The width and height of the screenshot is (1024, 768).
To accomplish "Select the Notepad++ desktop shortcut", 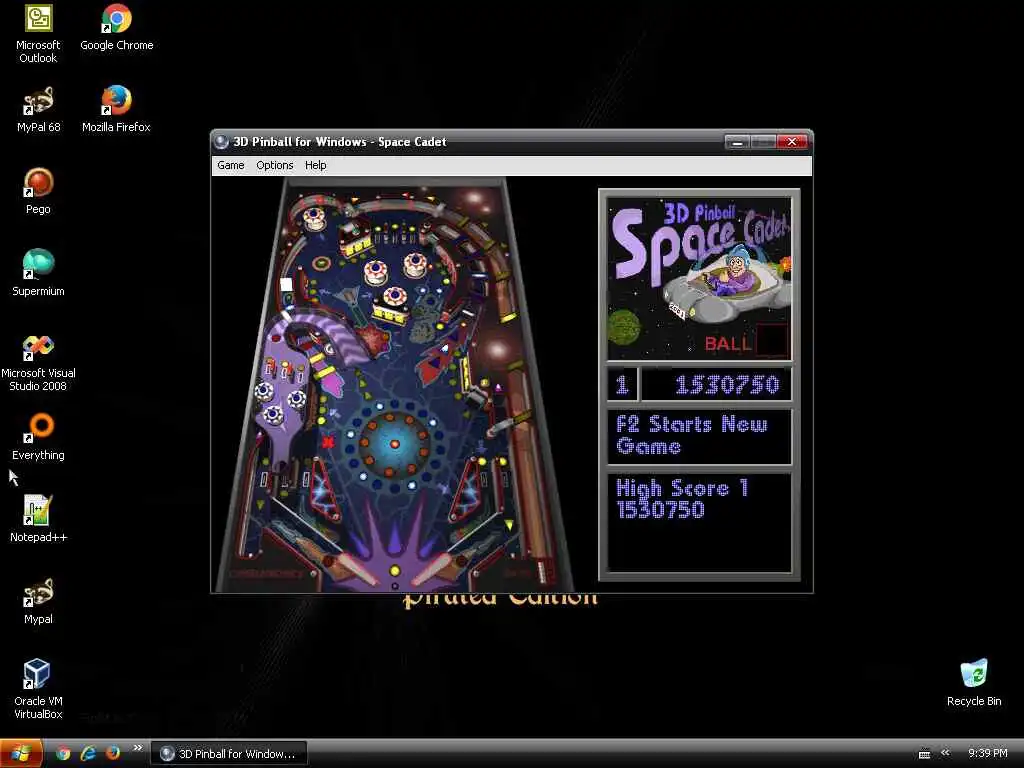I will click(38, 519).
